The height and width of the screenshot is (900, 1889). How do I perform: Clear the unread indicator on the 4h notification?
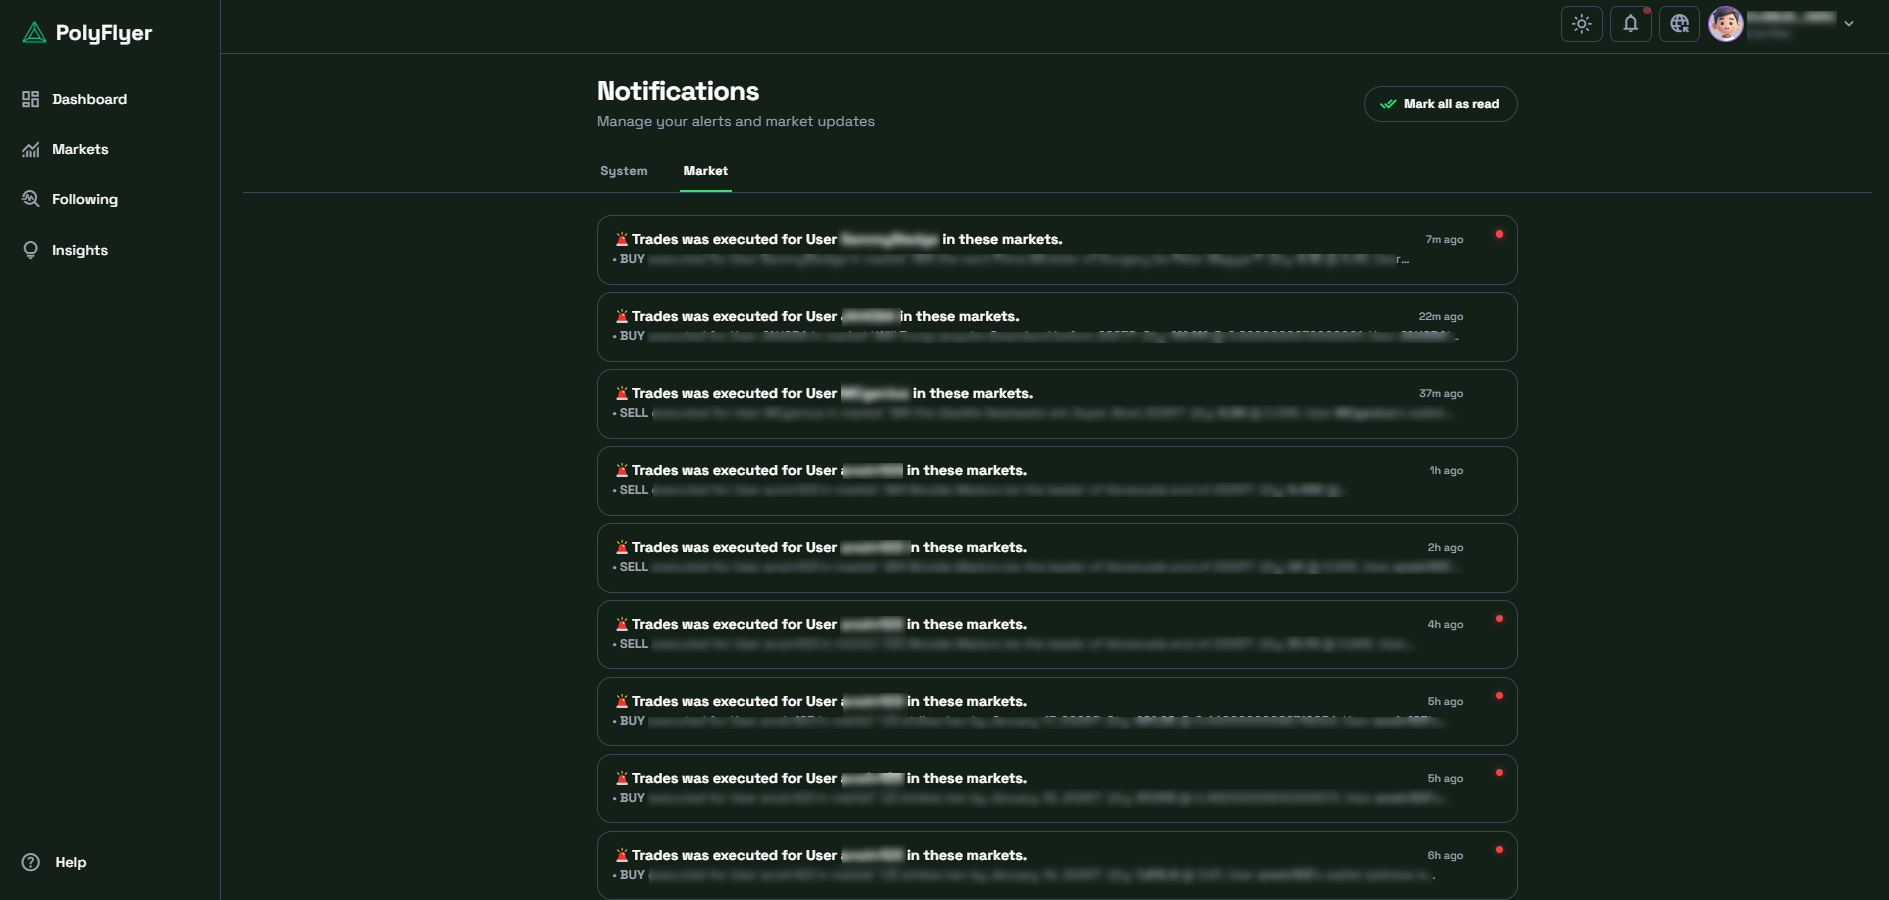[x=1500, y=619]
